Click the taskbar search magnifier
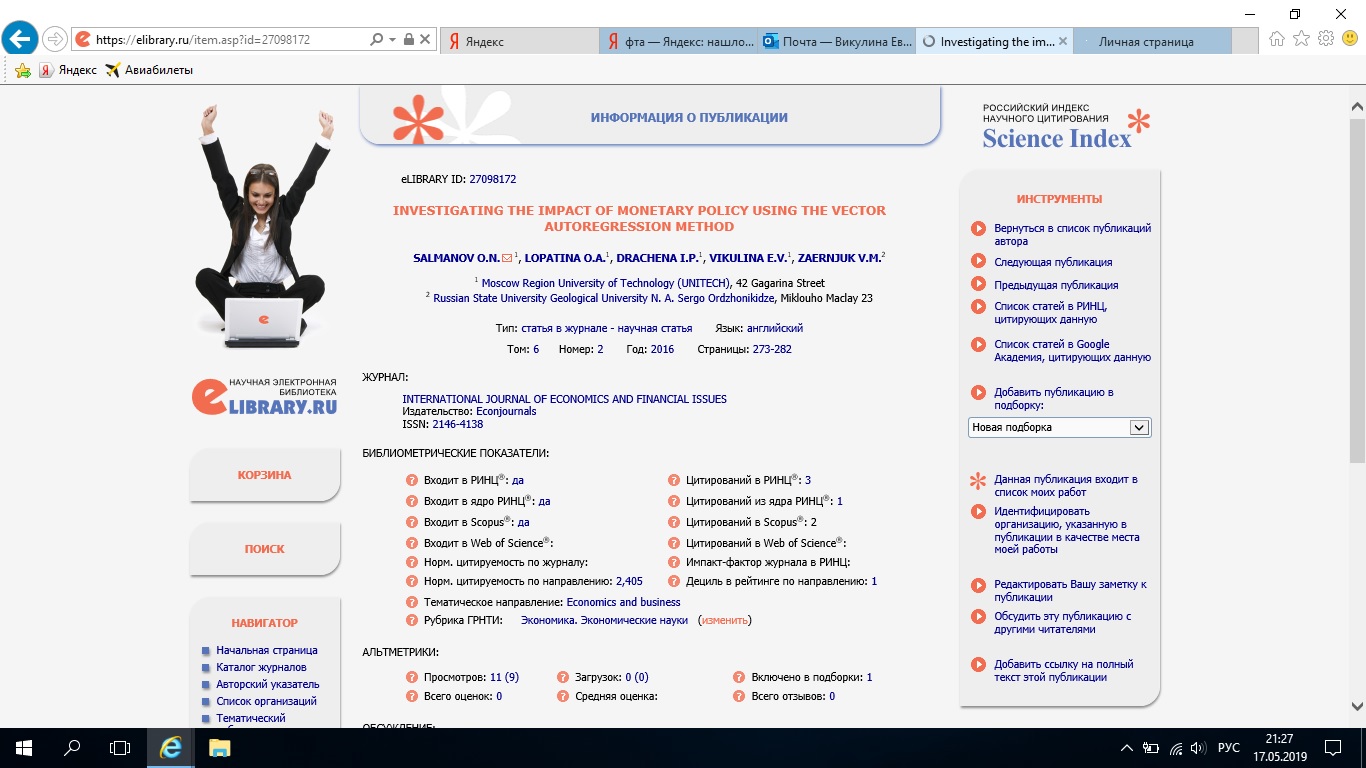 (71, 747)
